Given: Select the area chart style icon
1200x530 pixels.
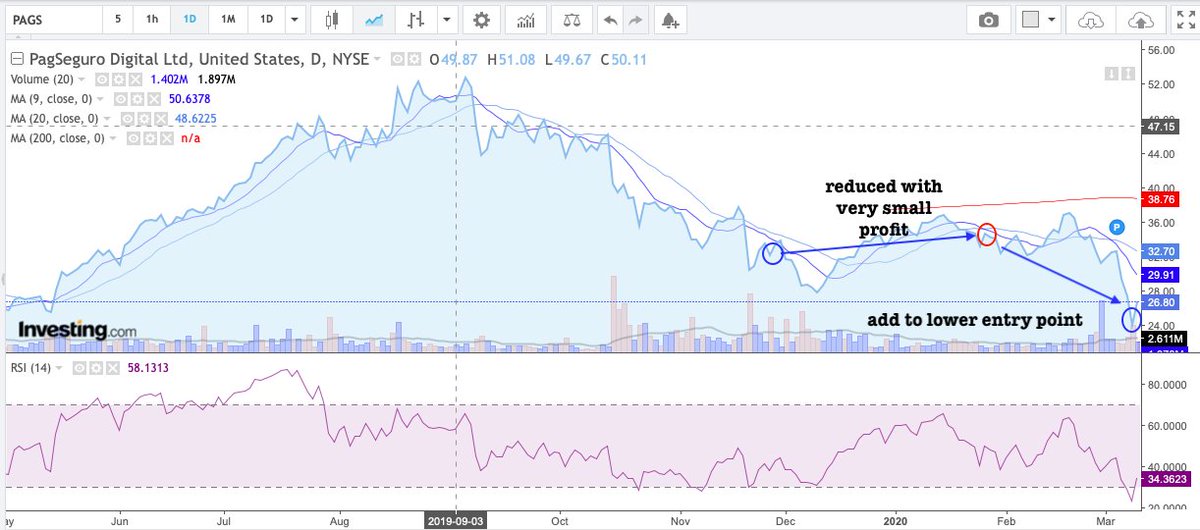Looking at the screenshot, I should click(375, 19).
